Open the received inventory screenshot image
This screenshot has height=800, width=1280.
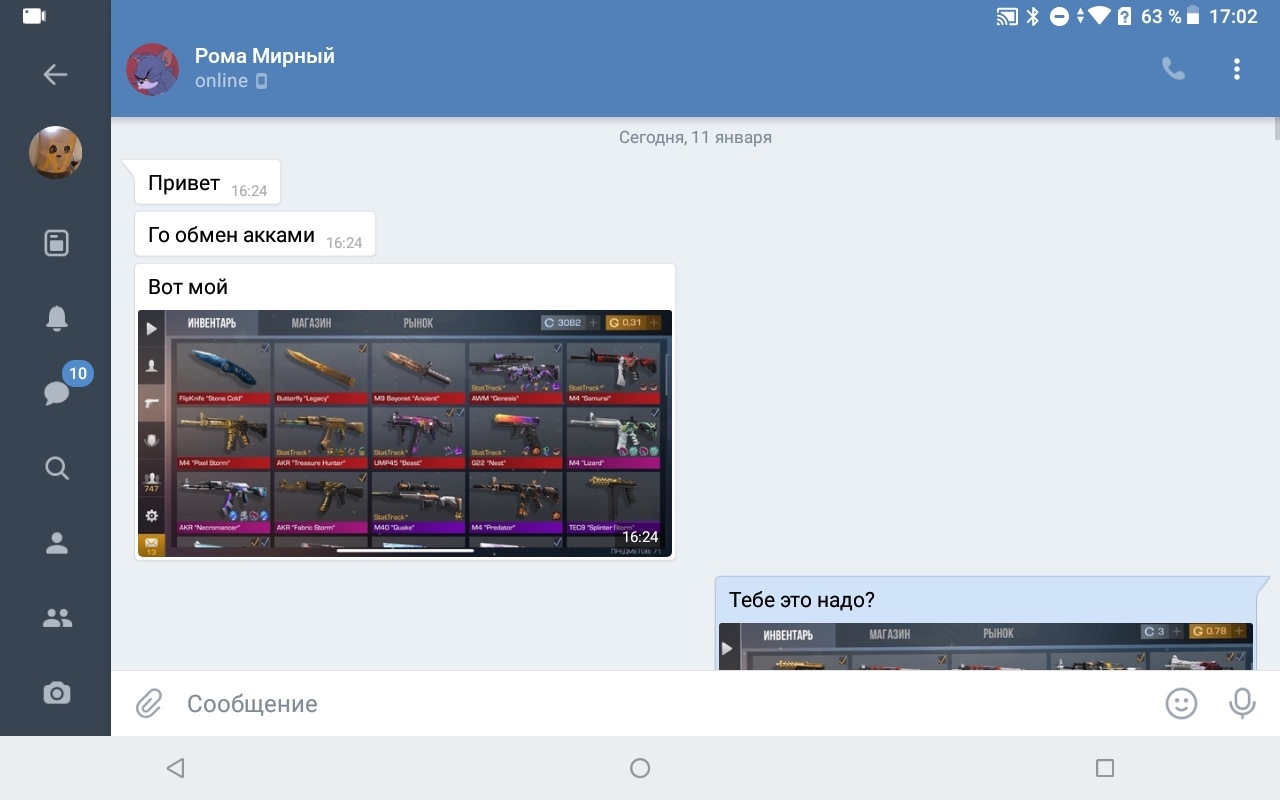pos(405,433)
